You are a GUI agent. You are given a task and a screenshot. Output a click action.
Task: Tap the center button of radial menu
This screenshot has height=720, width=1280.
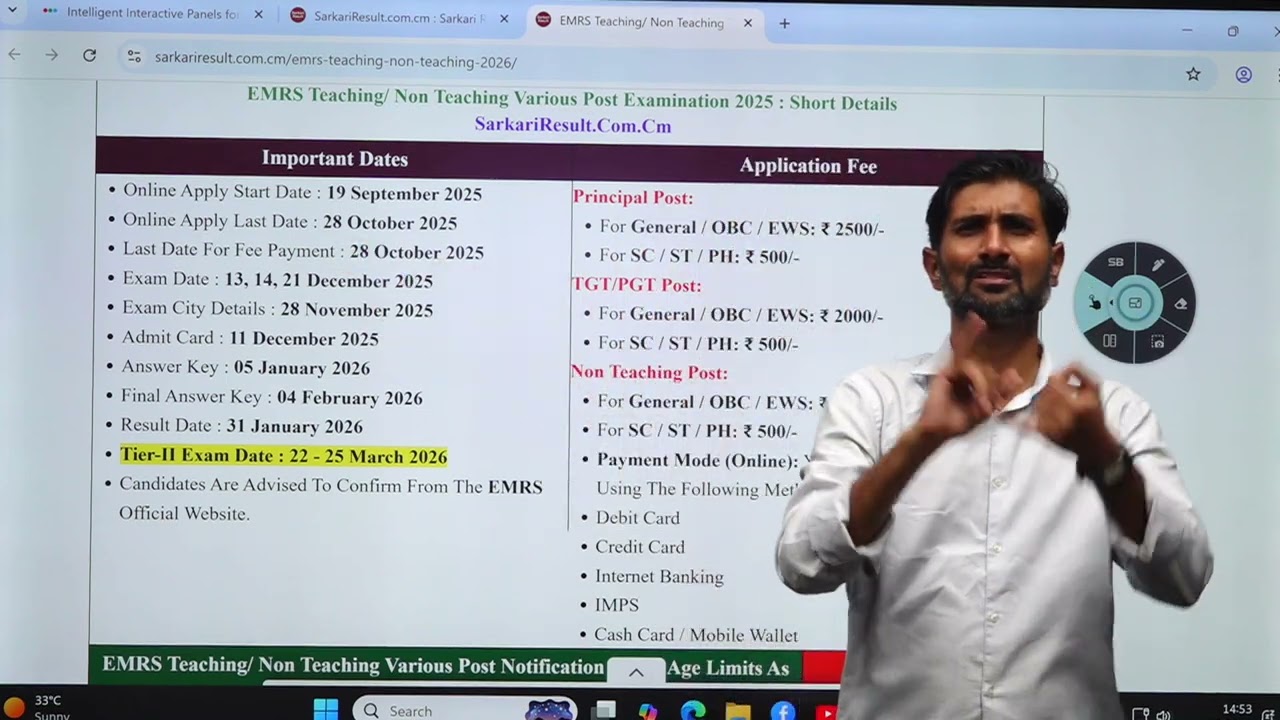[1135, 303]
